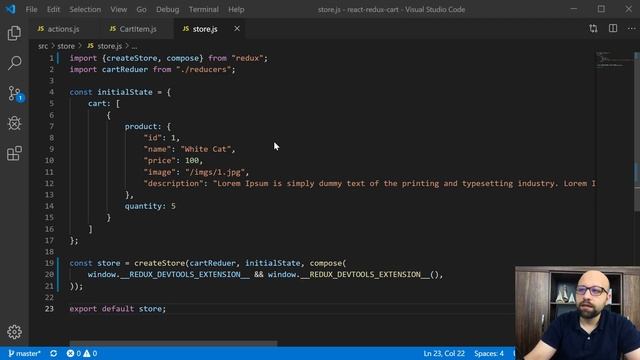Click the store folder breadcrumb
Viewport: 640px width, 360px height.
(x=66, y=46)
